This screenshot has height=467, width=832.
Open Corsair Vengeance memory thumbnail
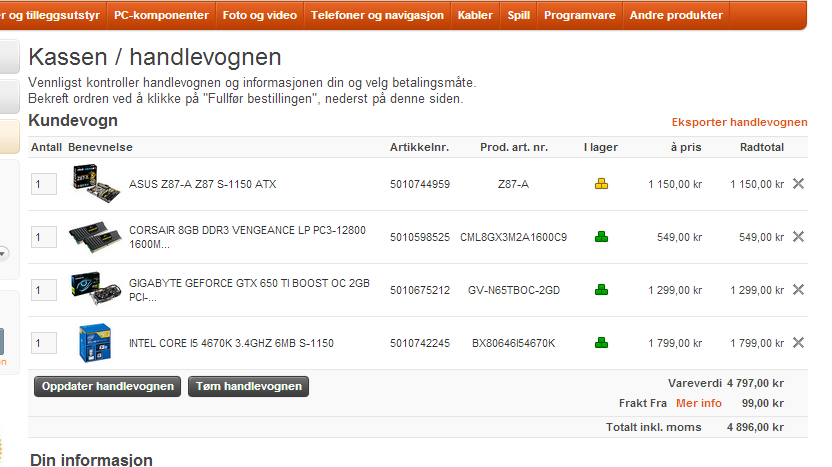[96, 237]
